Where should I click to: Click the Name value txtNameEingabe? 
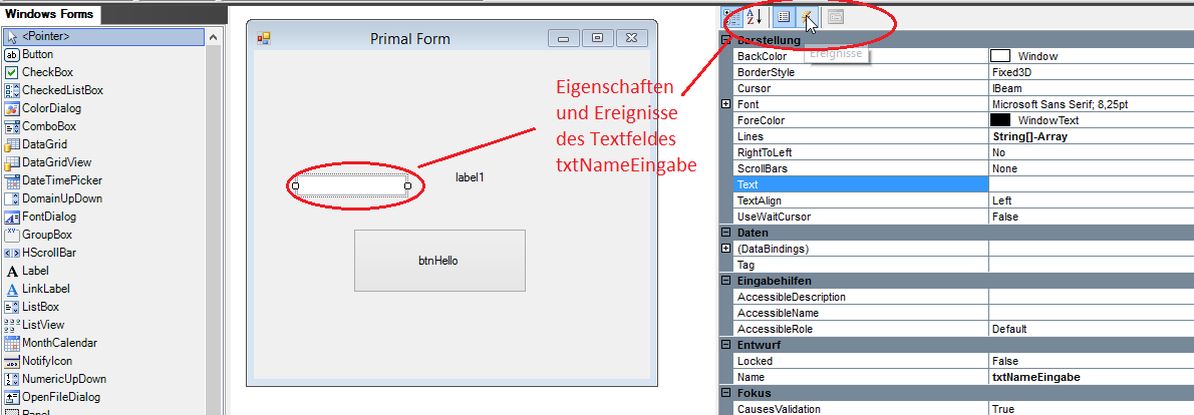pyautogui.click(x=1036, y=377)
